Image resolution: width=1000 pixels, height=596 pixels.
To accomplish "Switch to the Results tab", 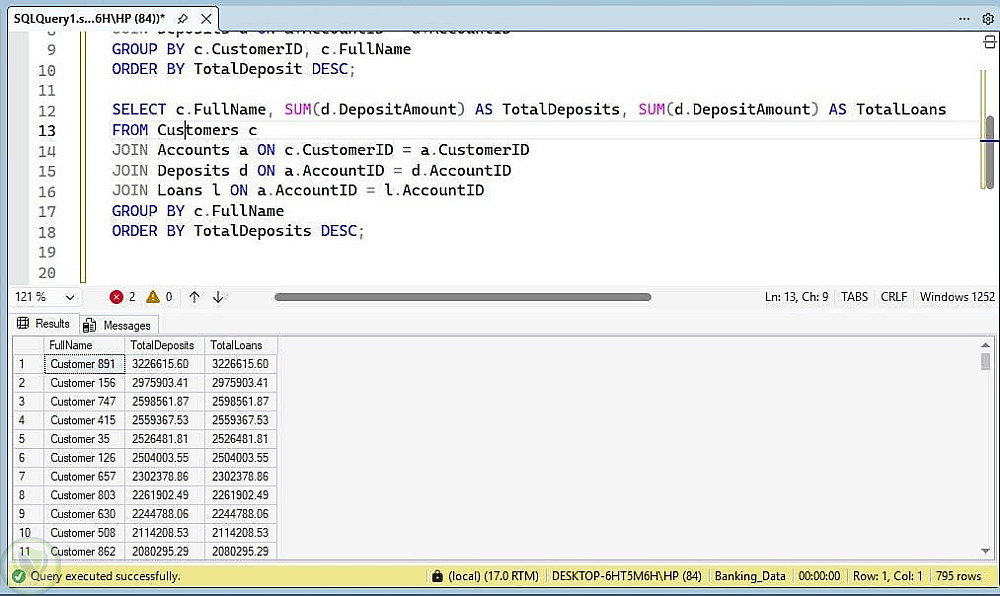I will [43, 324].
